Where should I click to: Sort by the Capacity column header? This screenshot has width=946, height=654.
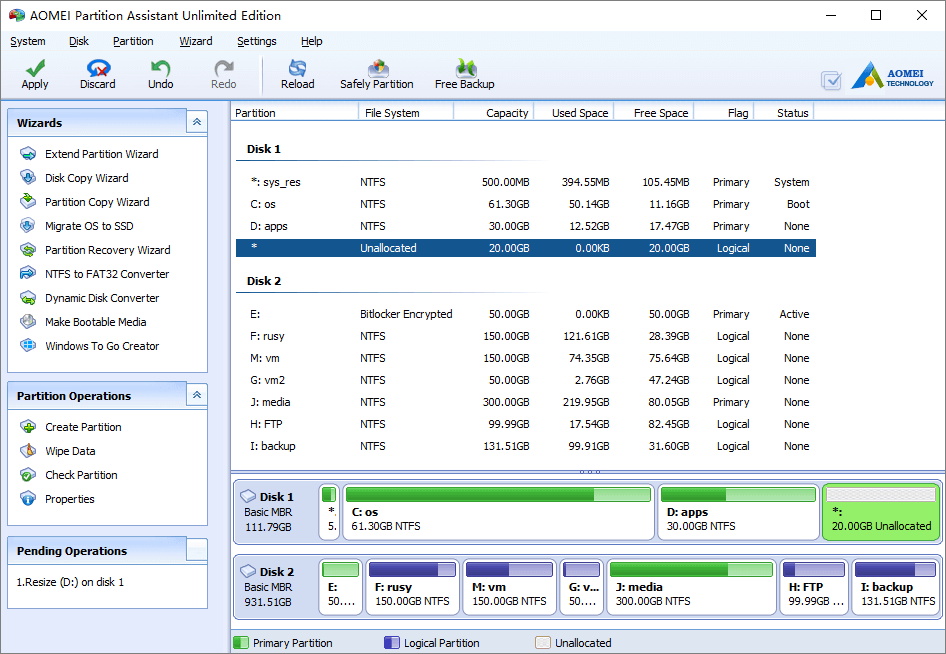click(x=494, y=113)
